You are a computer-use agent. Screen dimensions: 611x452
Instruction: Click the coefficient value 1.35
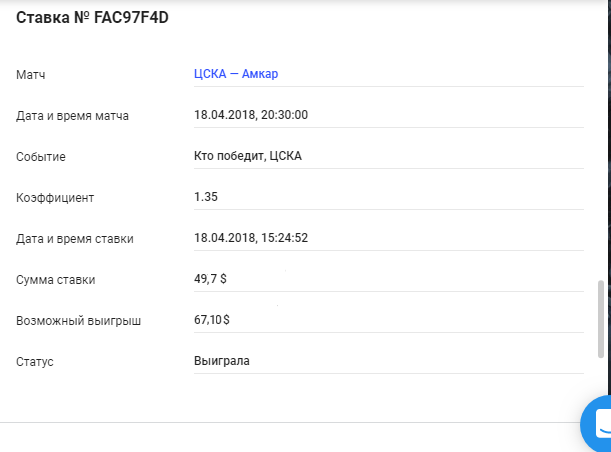coord(205,197)
